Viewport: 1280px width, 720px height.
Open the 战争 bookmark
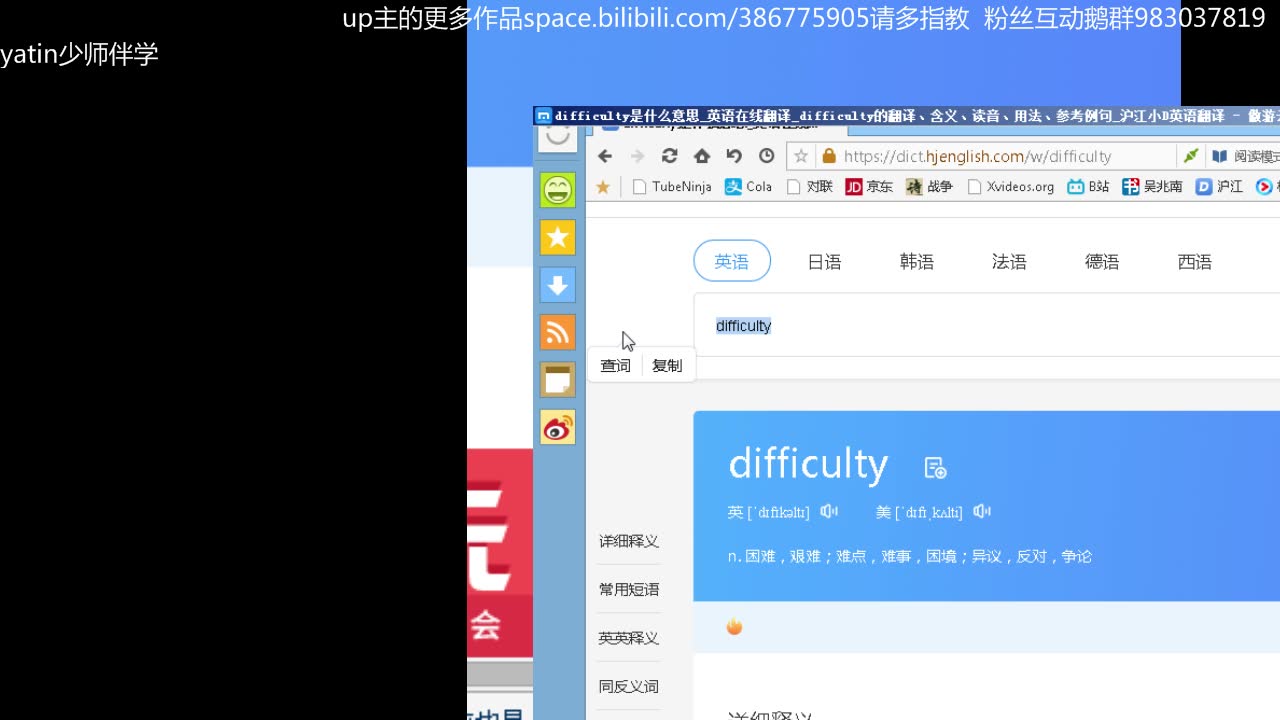tap(929, 187)
